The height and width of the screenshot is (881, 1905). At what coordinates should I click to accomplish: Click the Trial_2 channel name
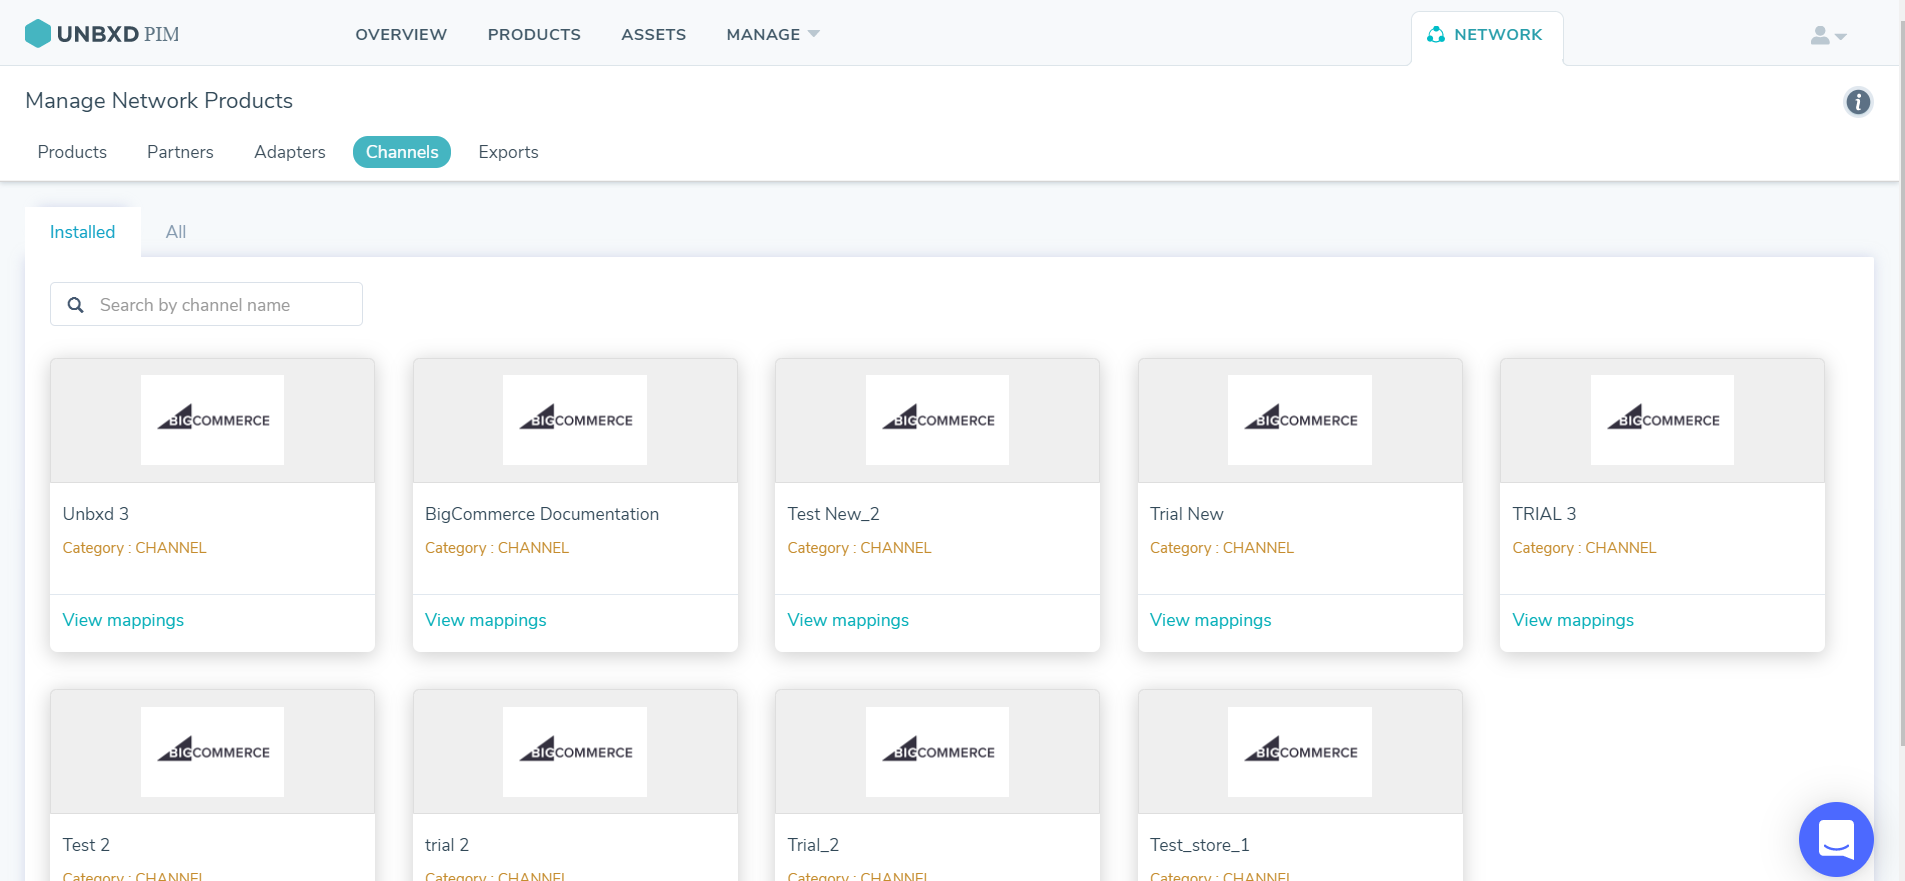[x=813, y=845]
